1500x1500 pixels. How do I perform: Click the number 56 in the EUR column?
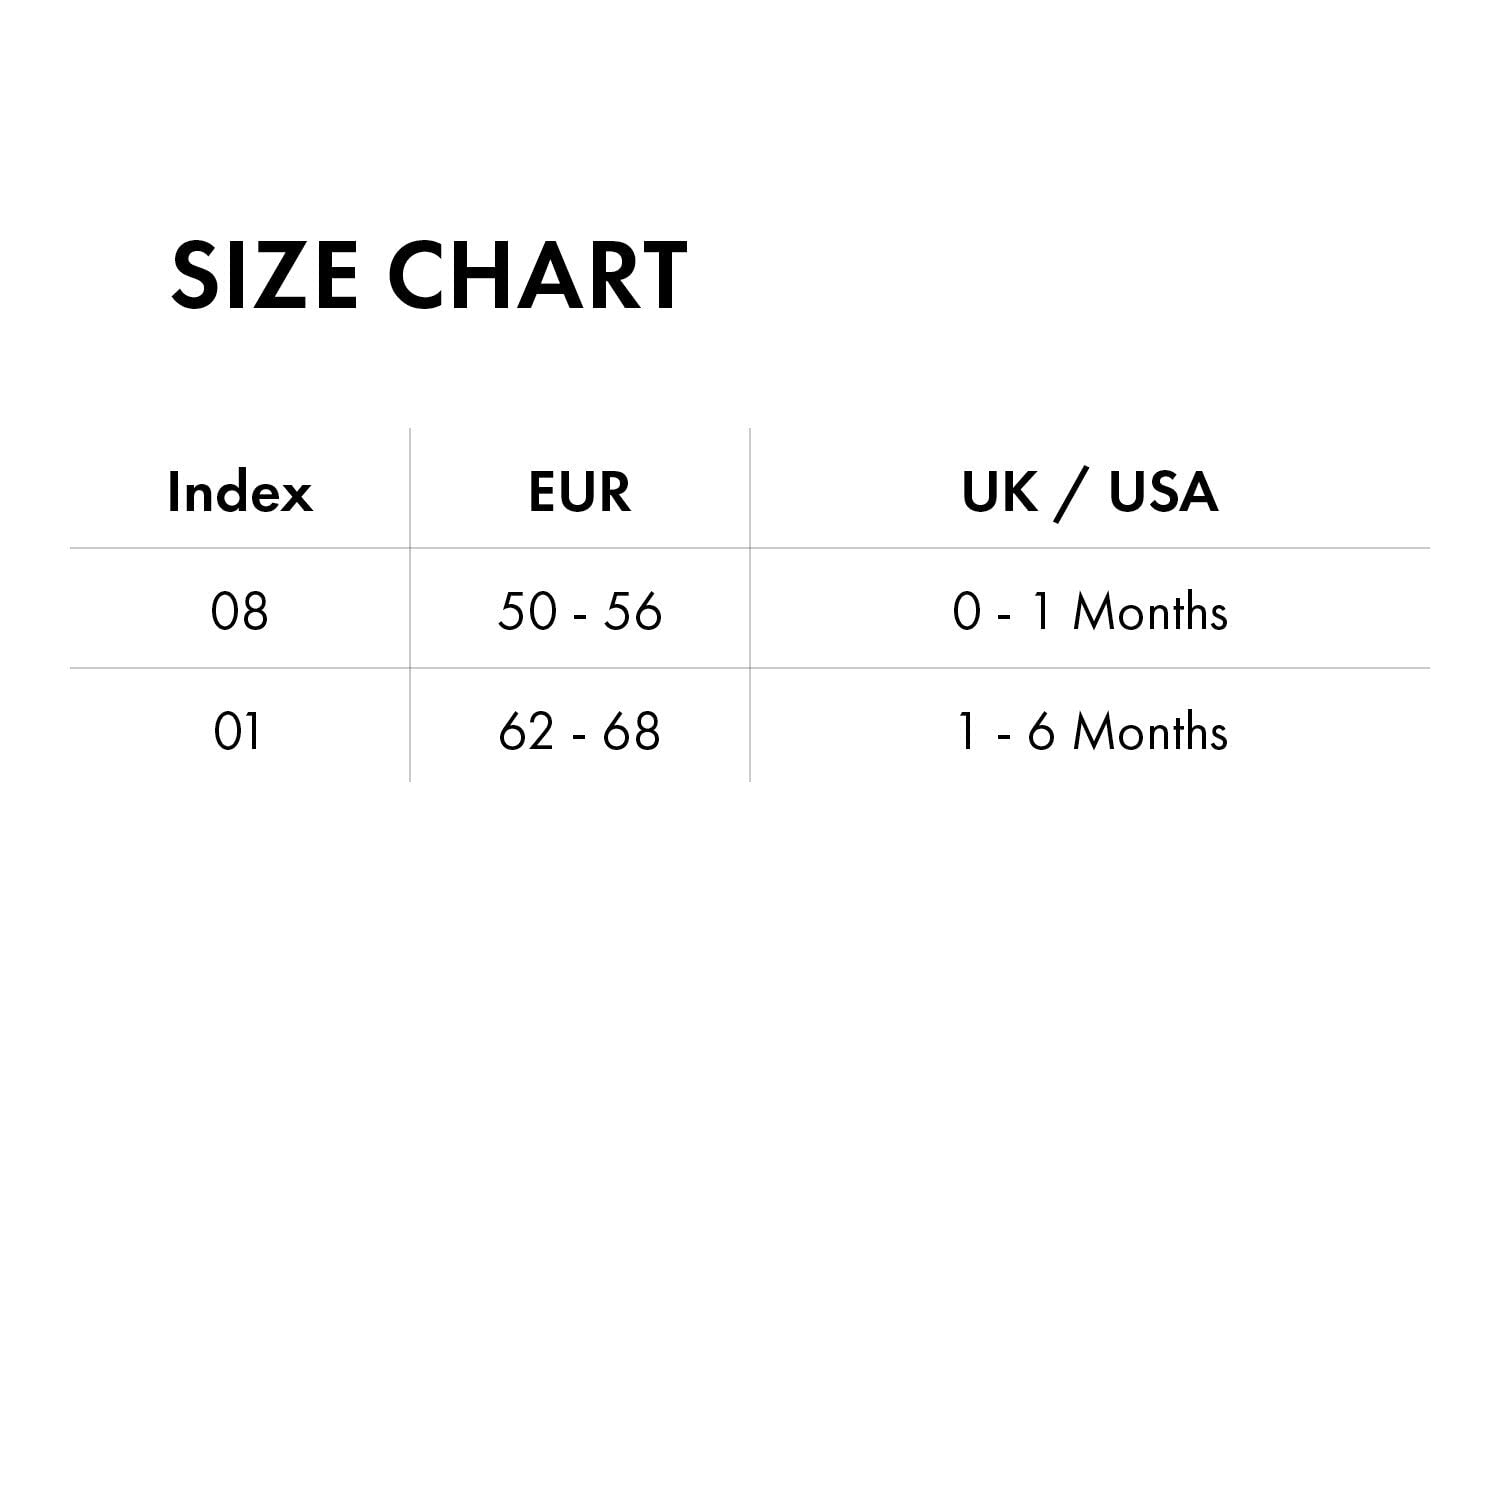[x=633, y=611]
